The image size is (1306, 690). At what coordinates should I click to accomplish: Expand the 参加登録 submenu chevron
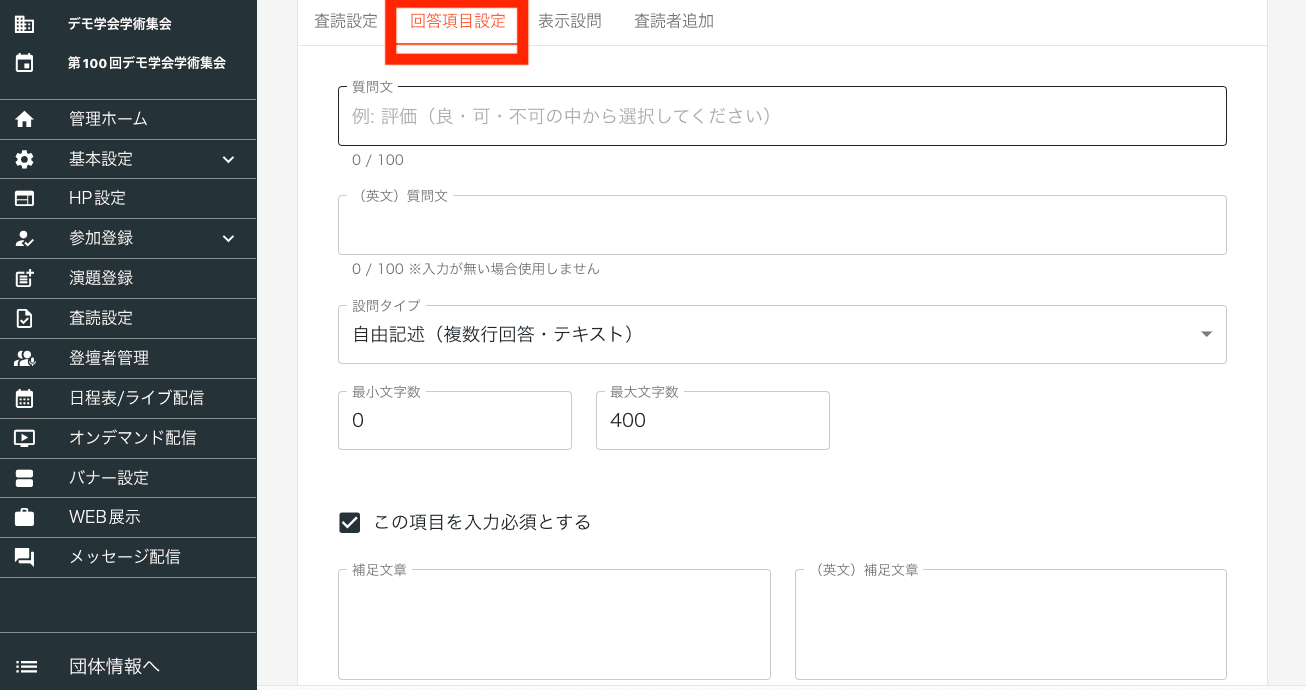pyautogui.click(x=228, y=238)
